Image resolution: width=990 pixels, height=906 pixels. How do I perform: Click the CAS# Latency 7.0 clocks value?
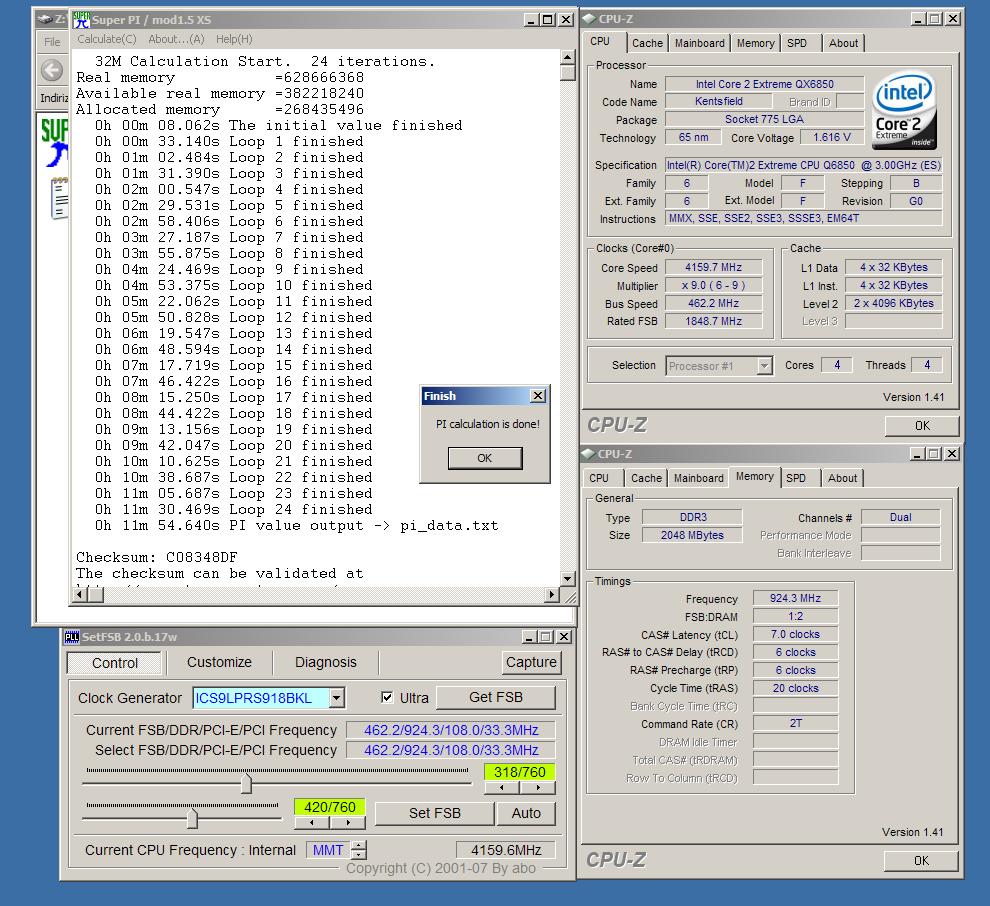(796, 635)
